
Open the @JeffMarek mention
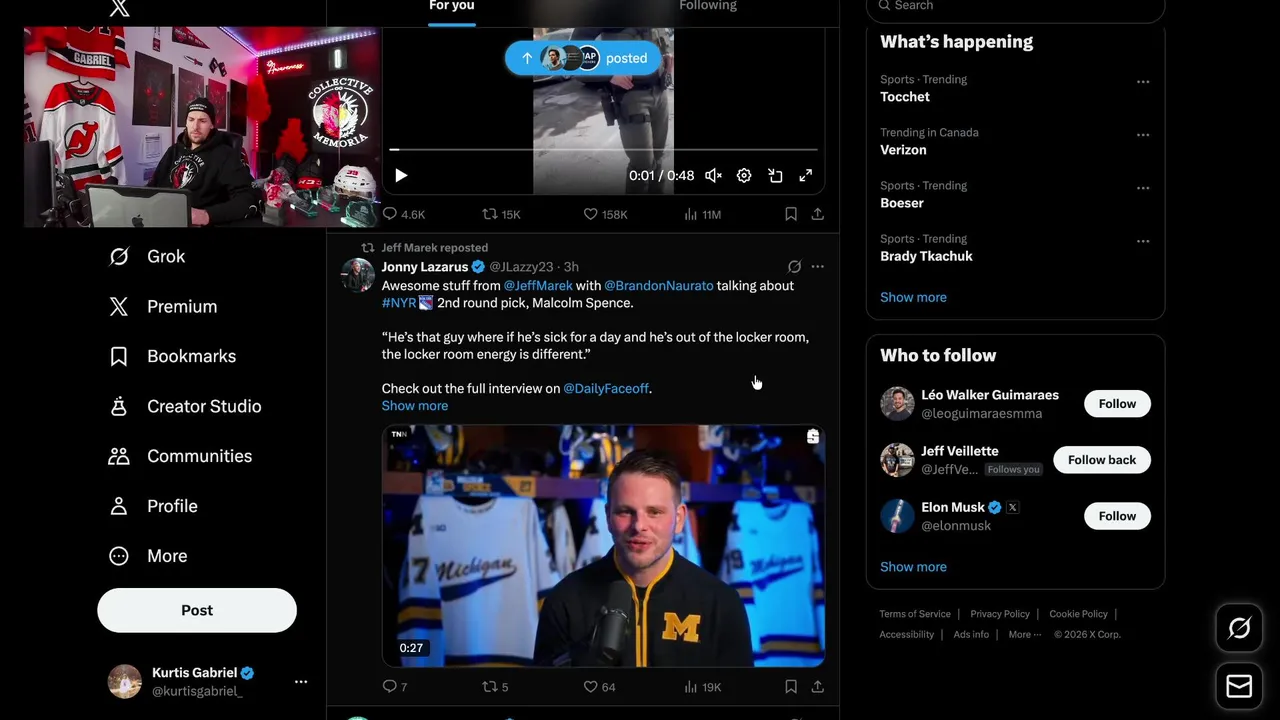pyautogui.click(x=538, y=286)
